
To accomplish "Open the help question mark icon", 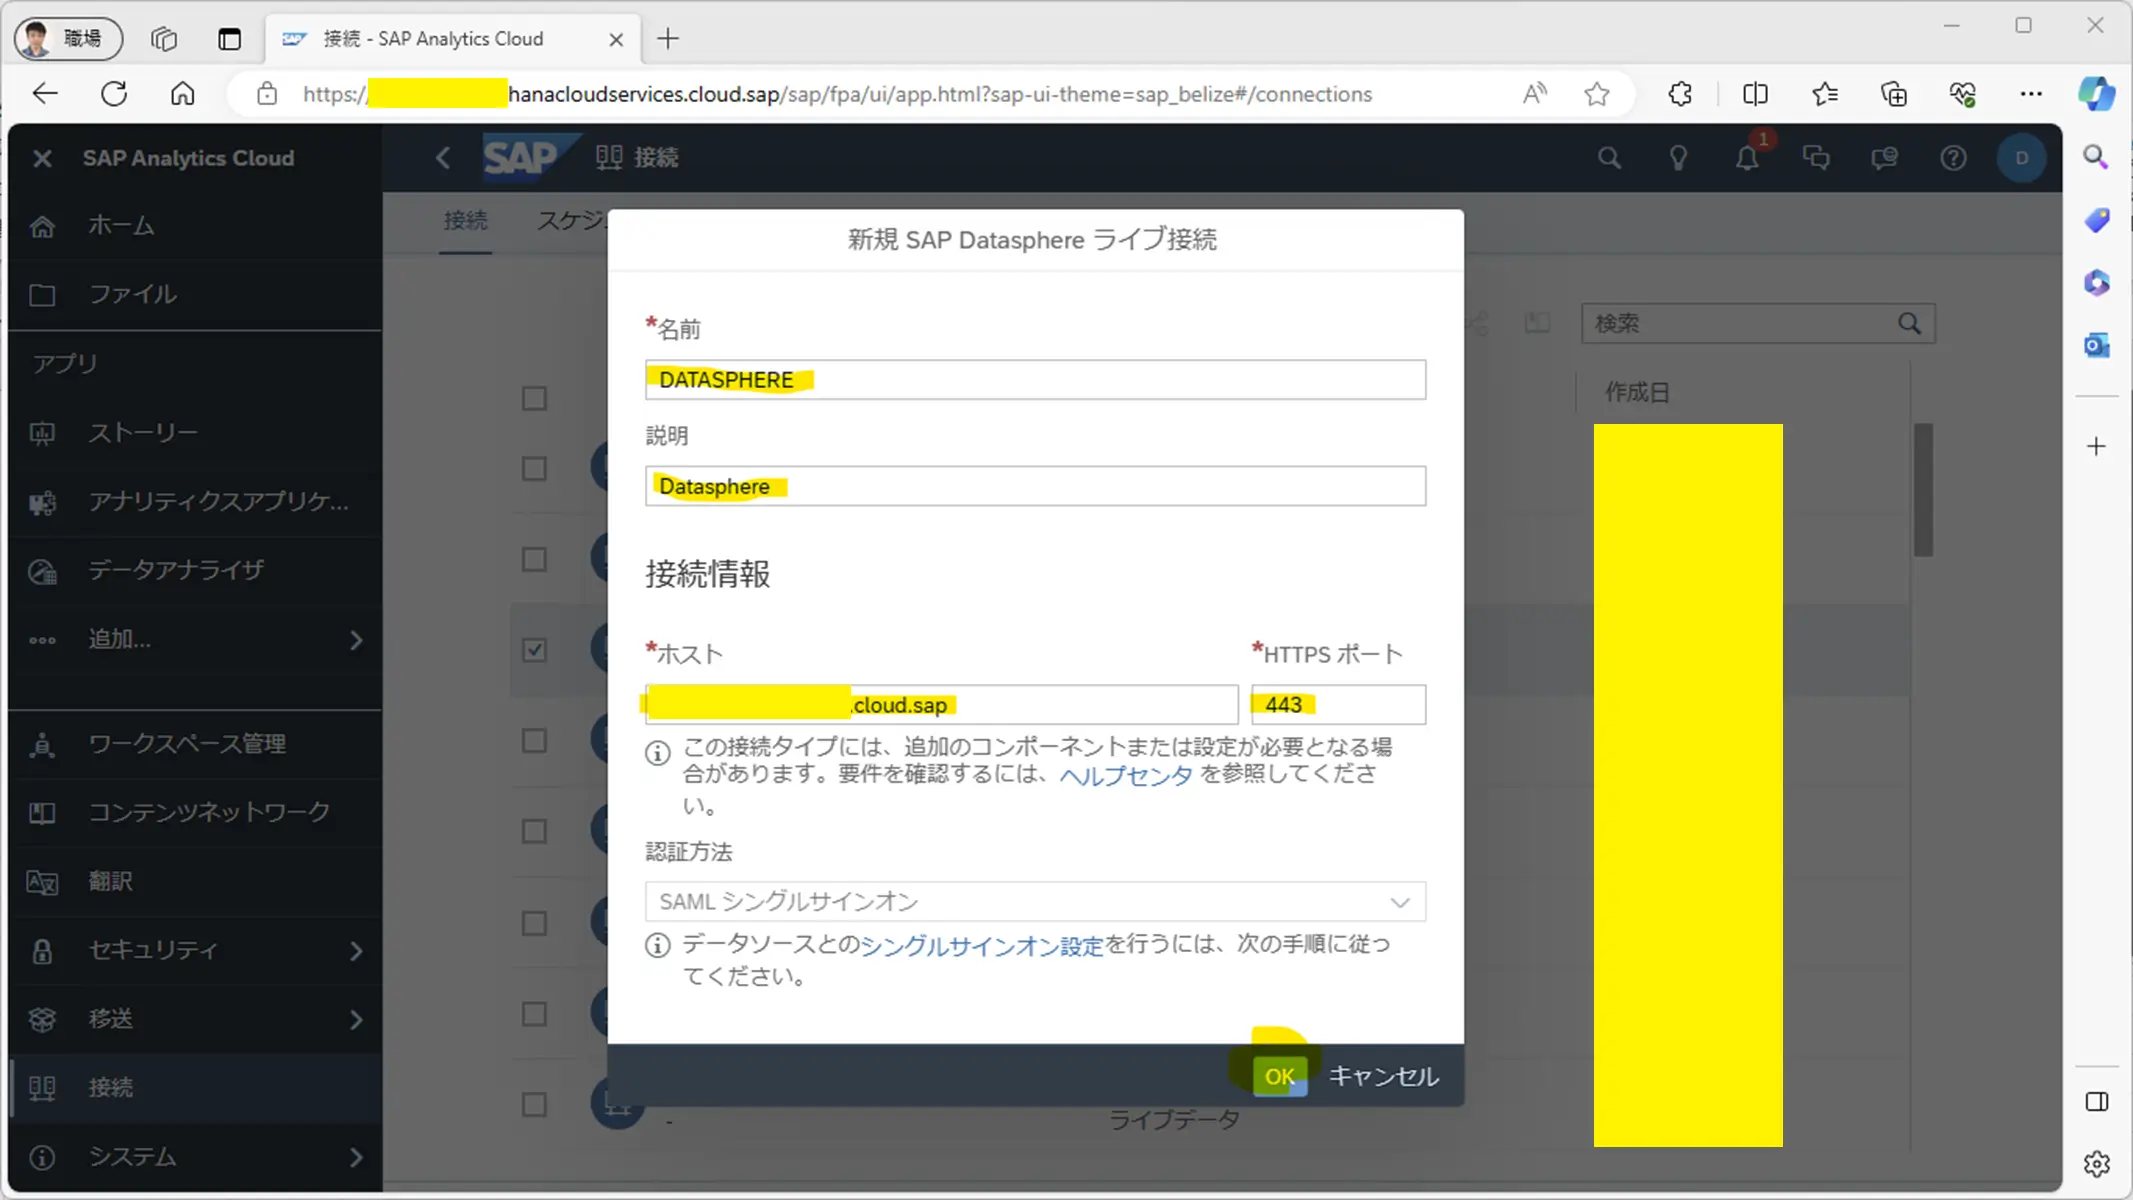I will click(1953, 158).
